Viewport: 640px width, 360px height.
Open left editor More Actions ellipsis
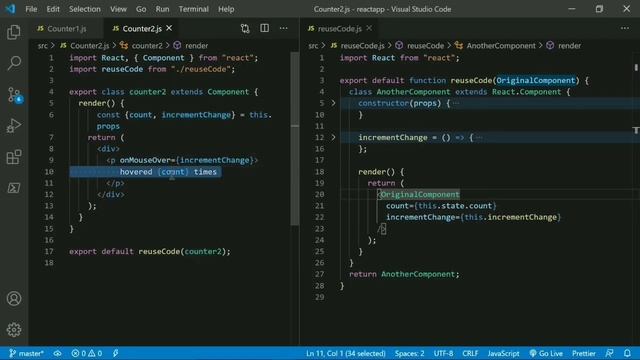pos(284,28)
